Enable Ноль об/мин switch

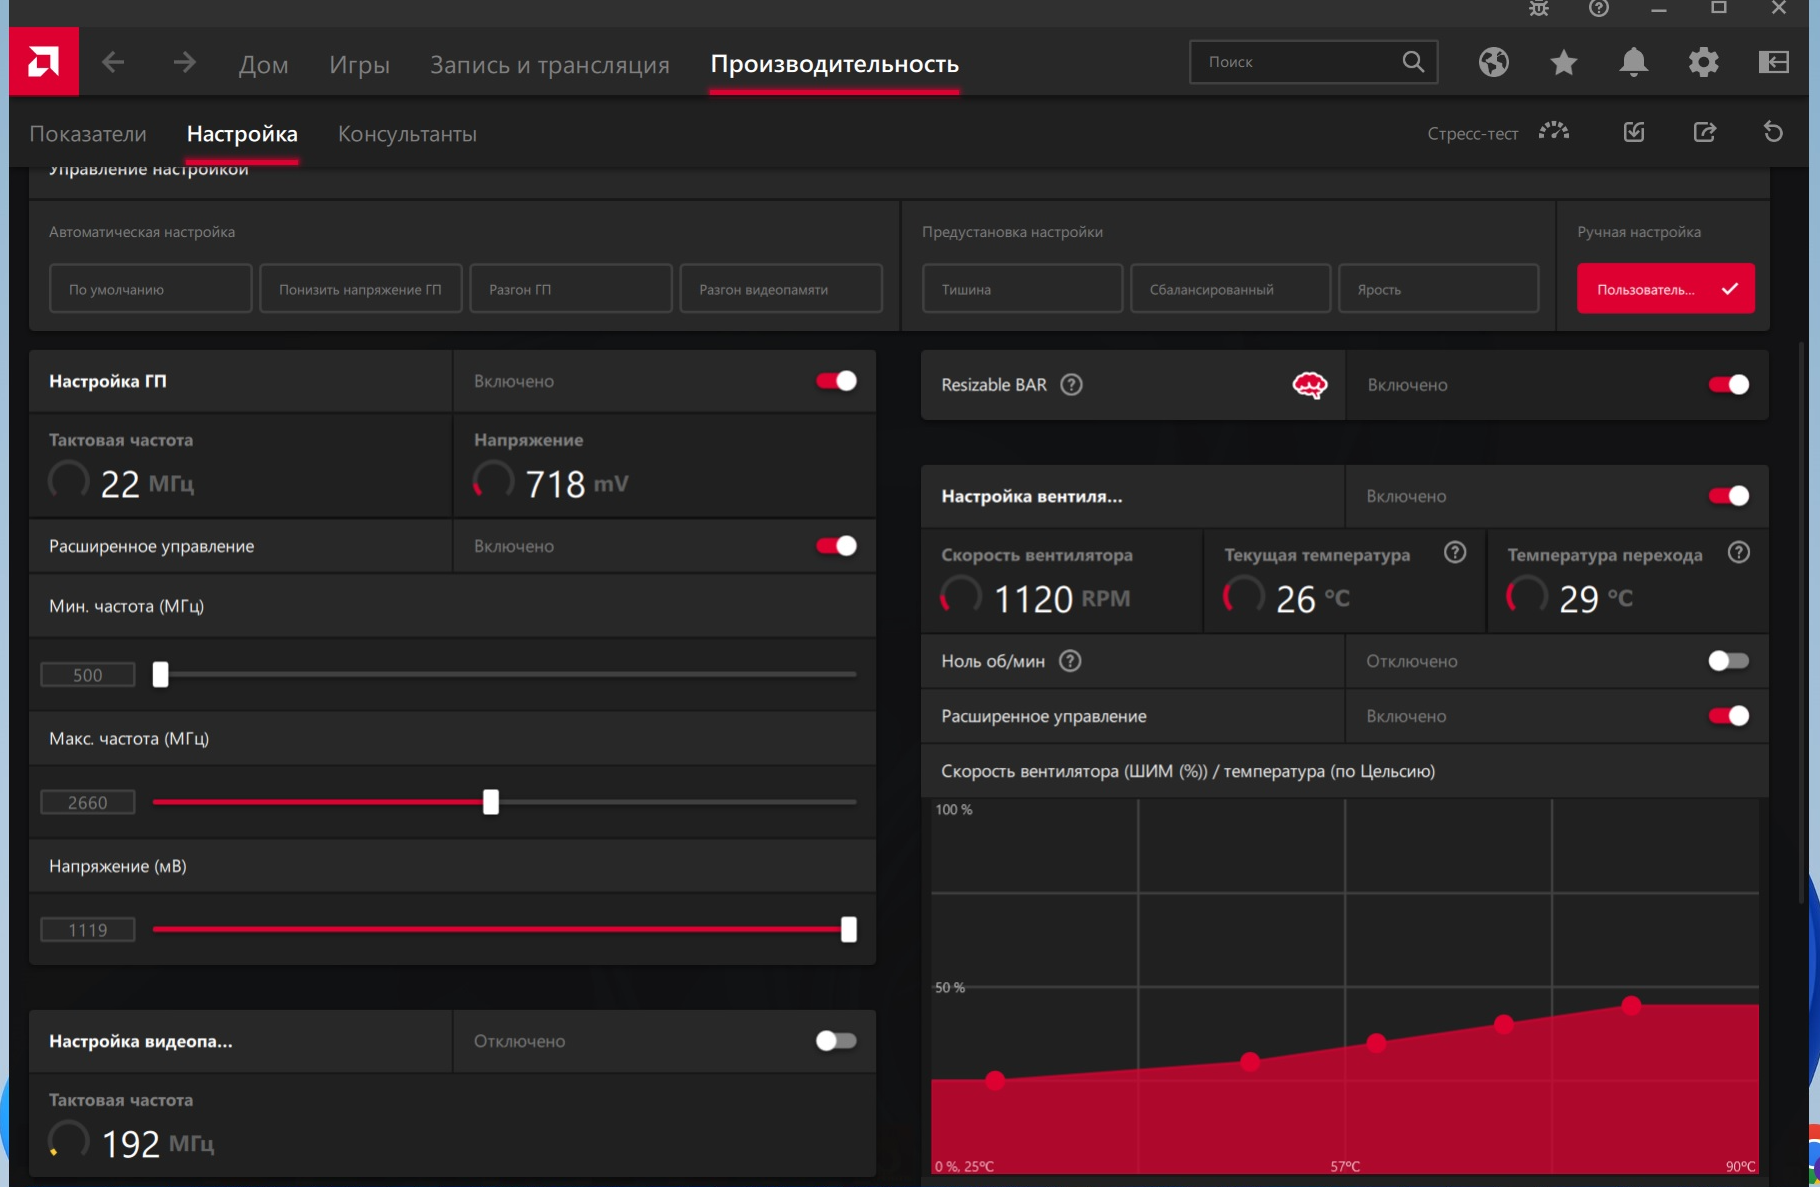[1728, 661]
